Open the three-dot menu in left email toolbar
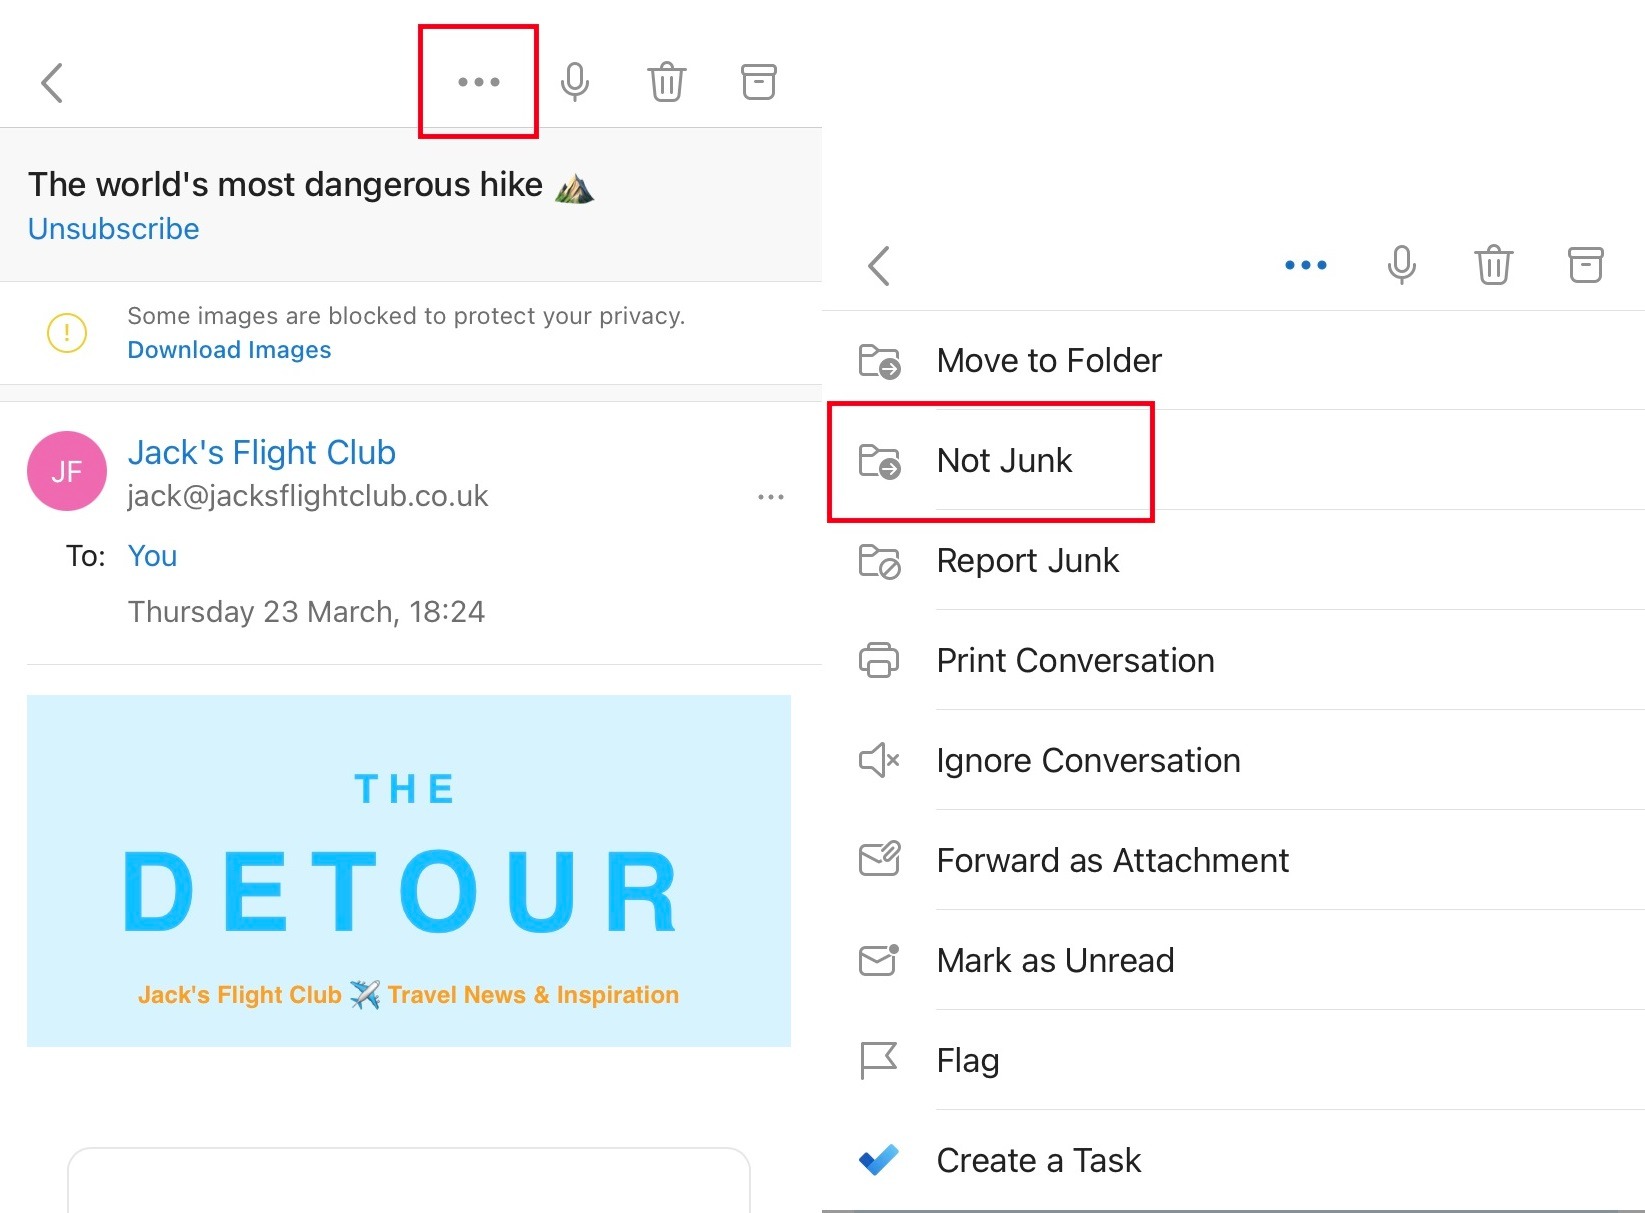The height and width of the screenshot is (1213, 1645). click(478, 82)
